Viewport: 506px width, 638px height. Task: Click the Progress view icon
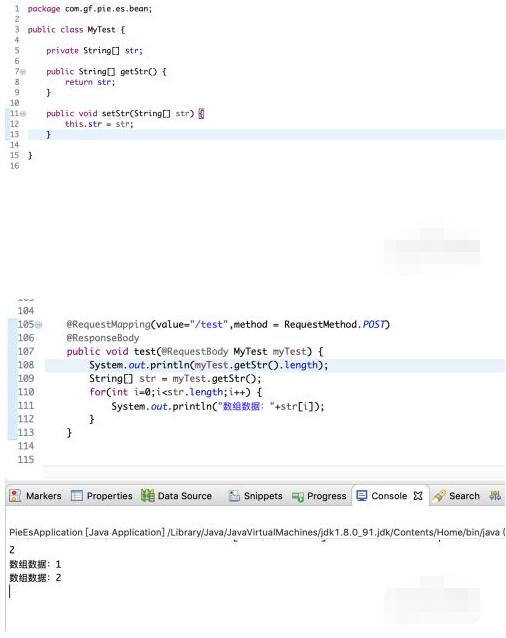click(x=298, y=496)
